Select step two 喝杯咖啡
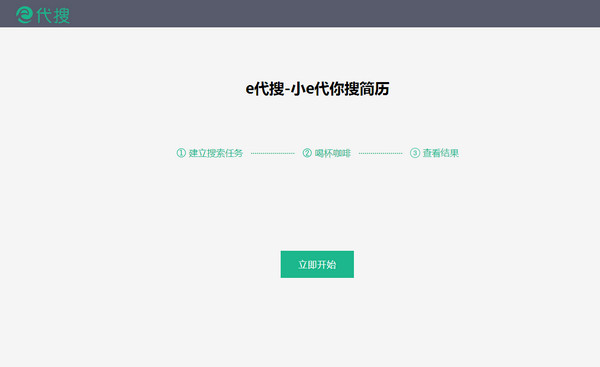Screen dimensions: 600x367 pyautogui.click(x=326, y=153)
